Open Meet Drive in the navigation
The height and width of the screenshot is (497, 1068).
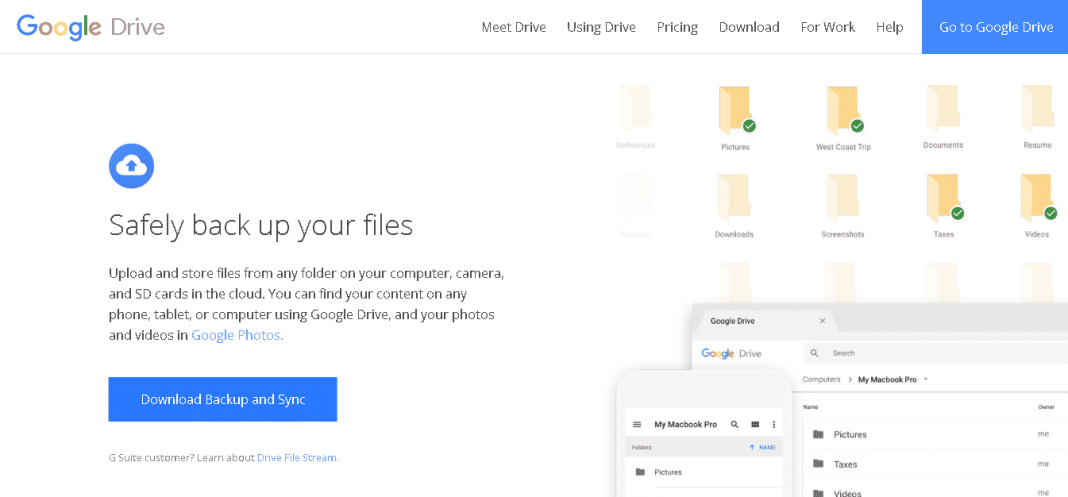(x=514, y=27)
